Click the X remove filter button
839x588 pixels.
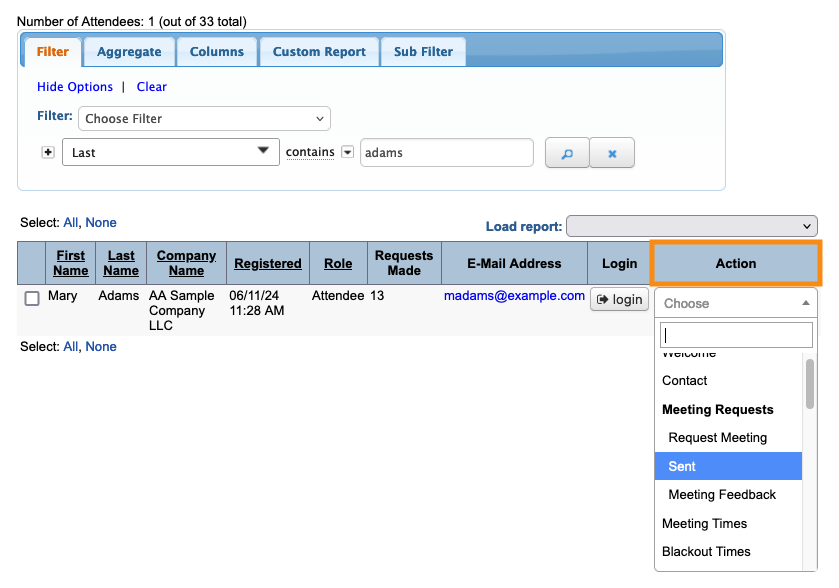(x=612, y=153)
